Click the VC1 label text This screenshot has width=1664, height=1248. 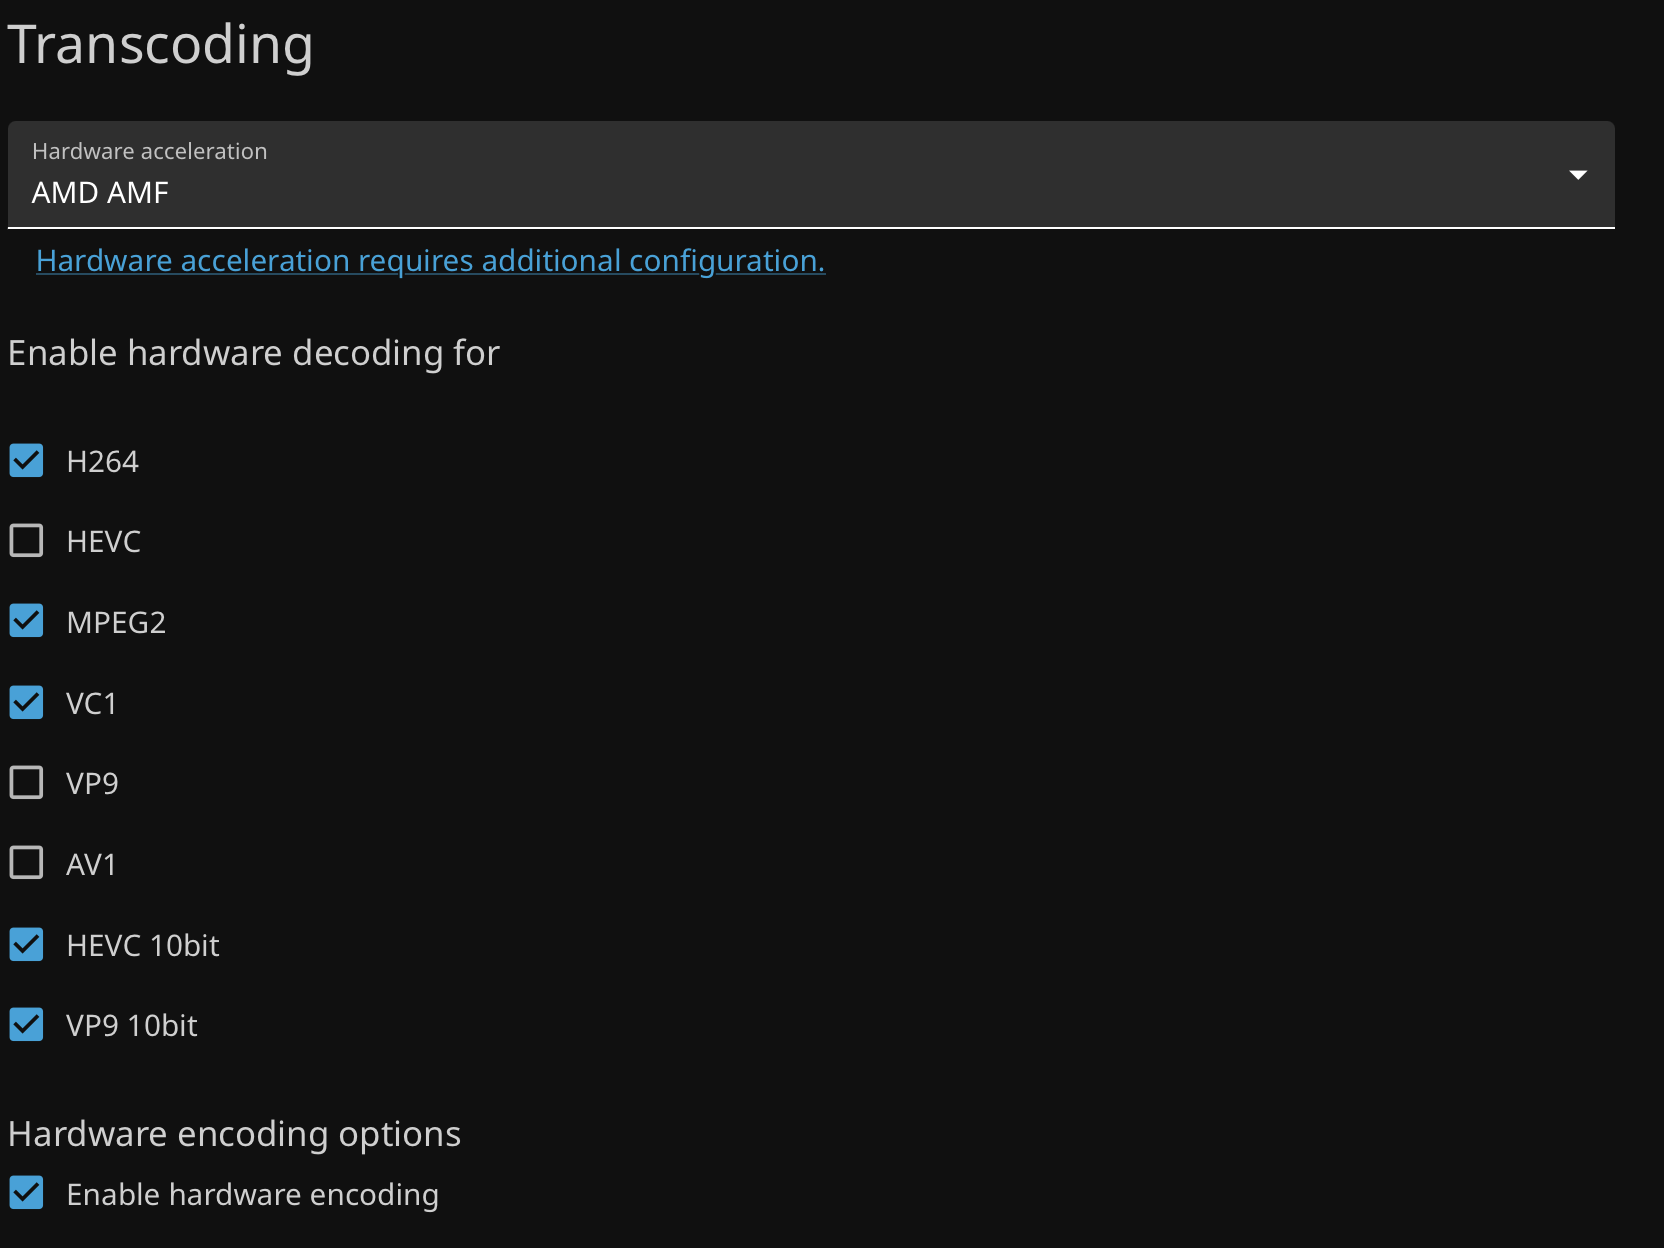point(91,704)
